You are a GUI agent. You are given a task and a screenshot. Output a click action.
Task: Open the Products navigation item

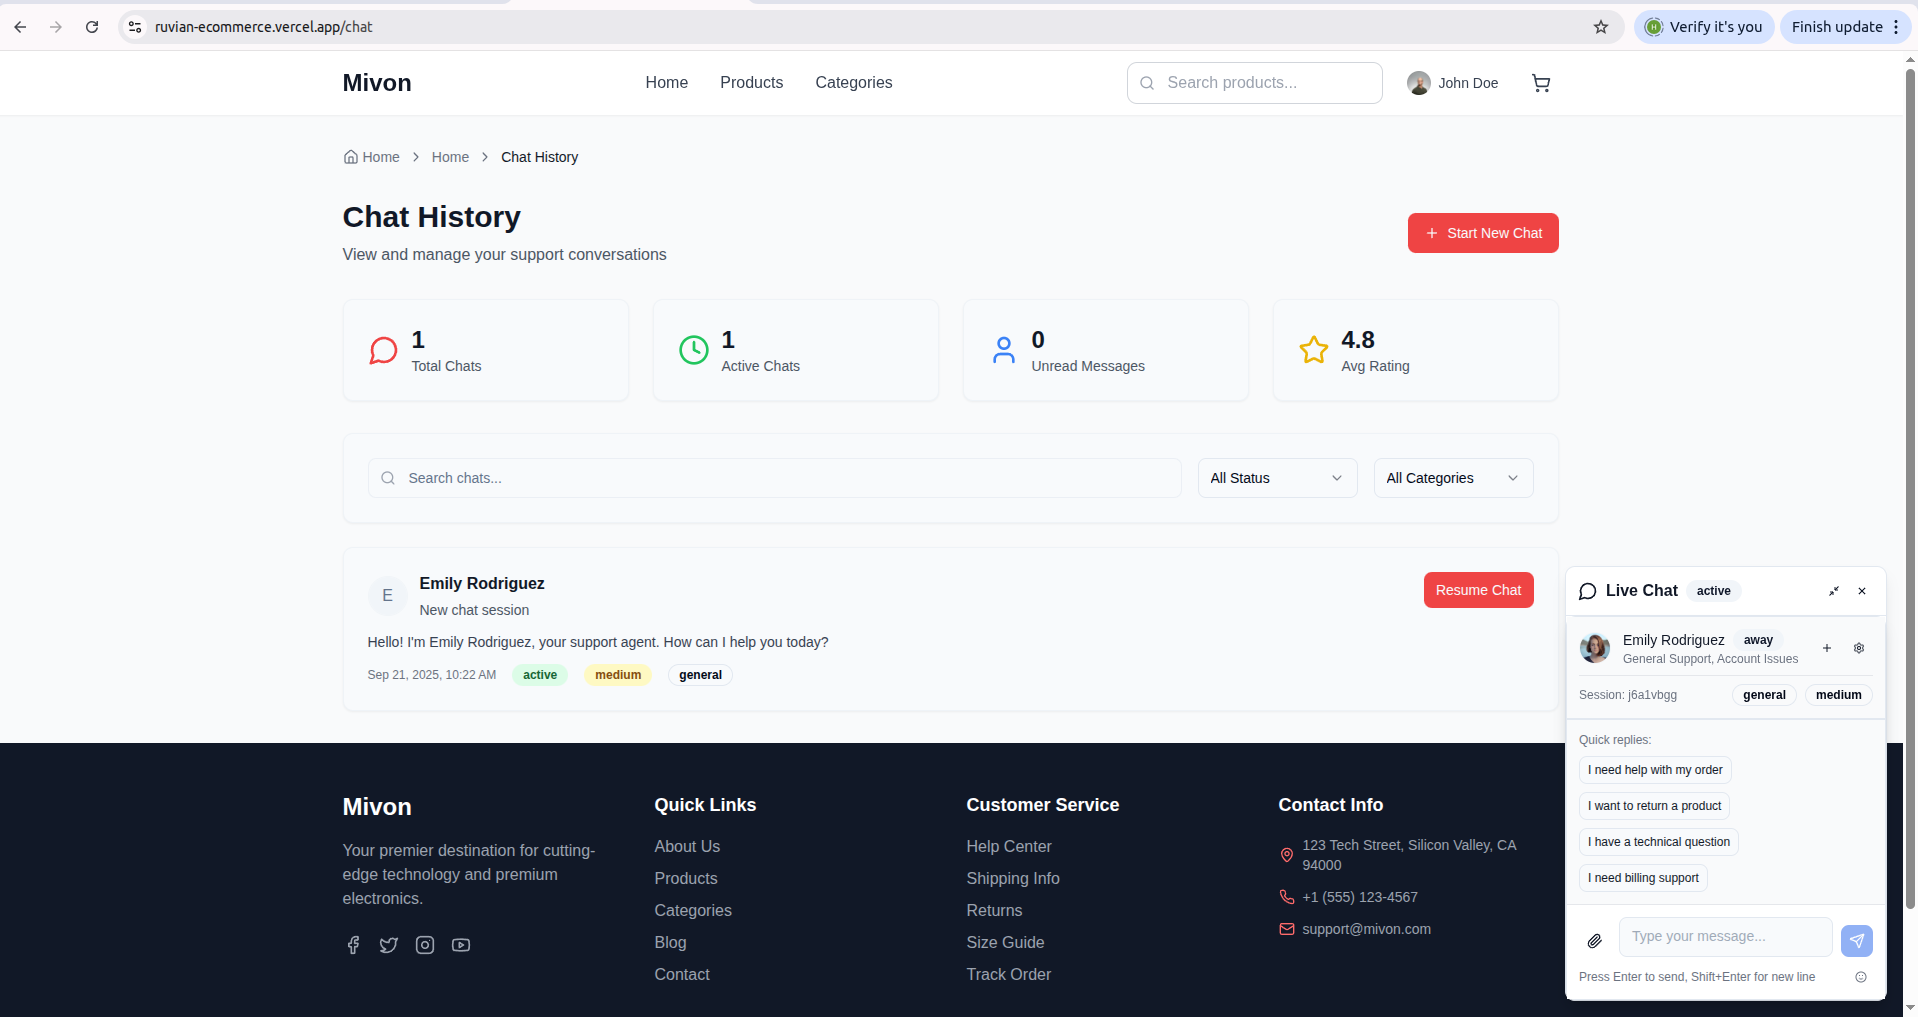[752, 83]
